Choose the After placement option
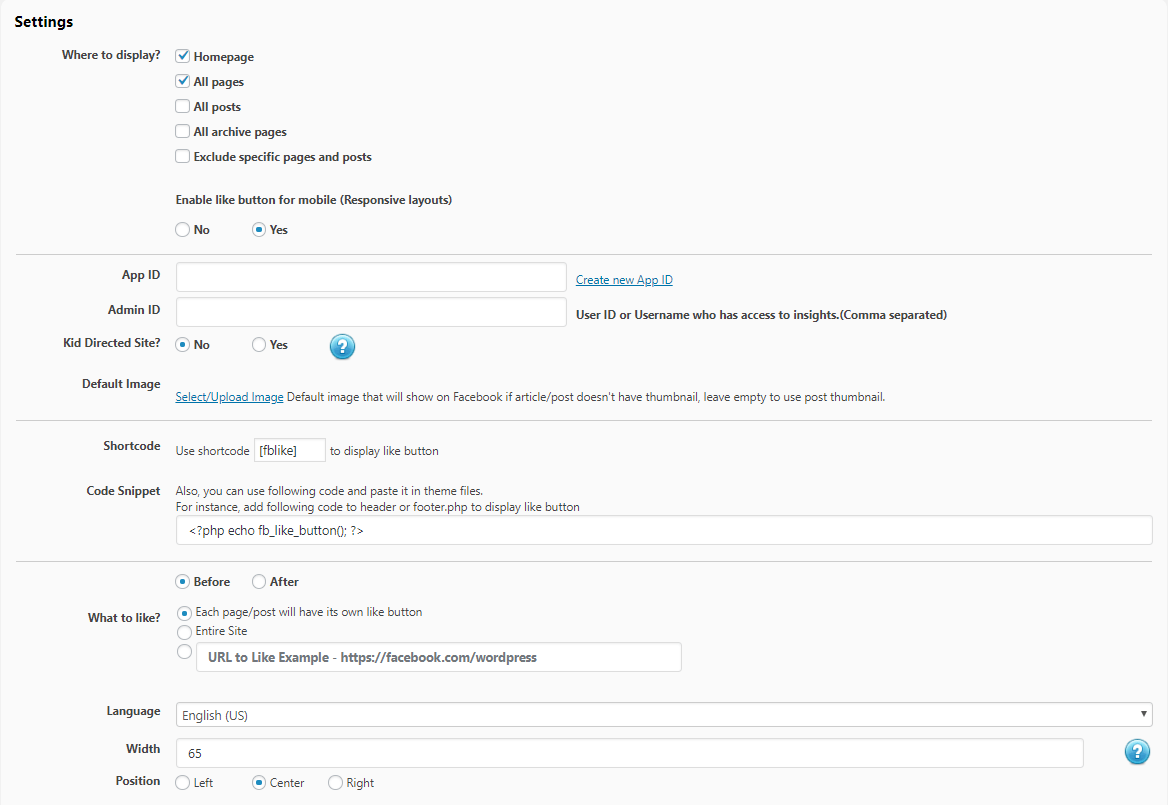 point(258,582)
